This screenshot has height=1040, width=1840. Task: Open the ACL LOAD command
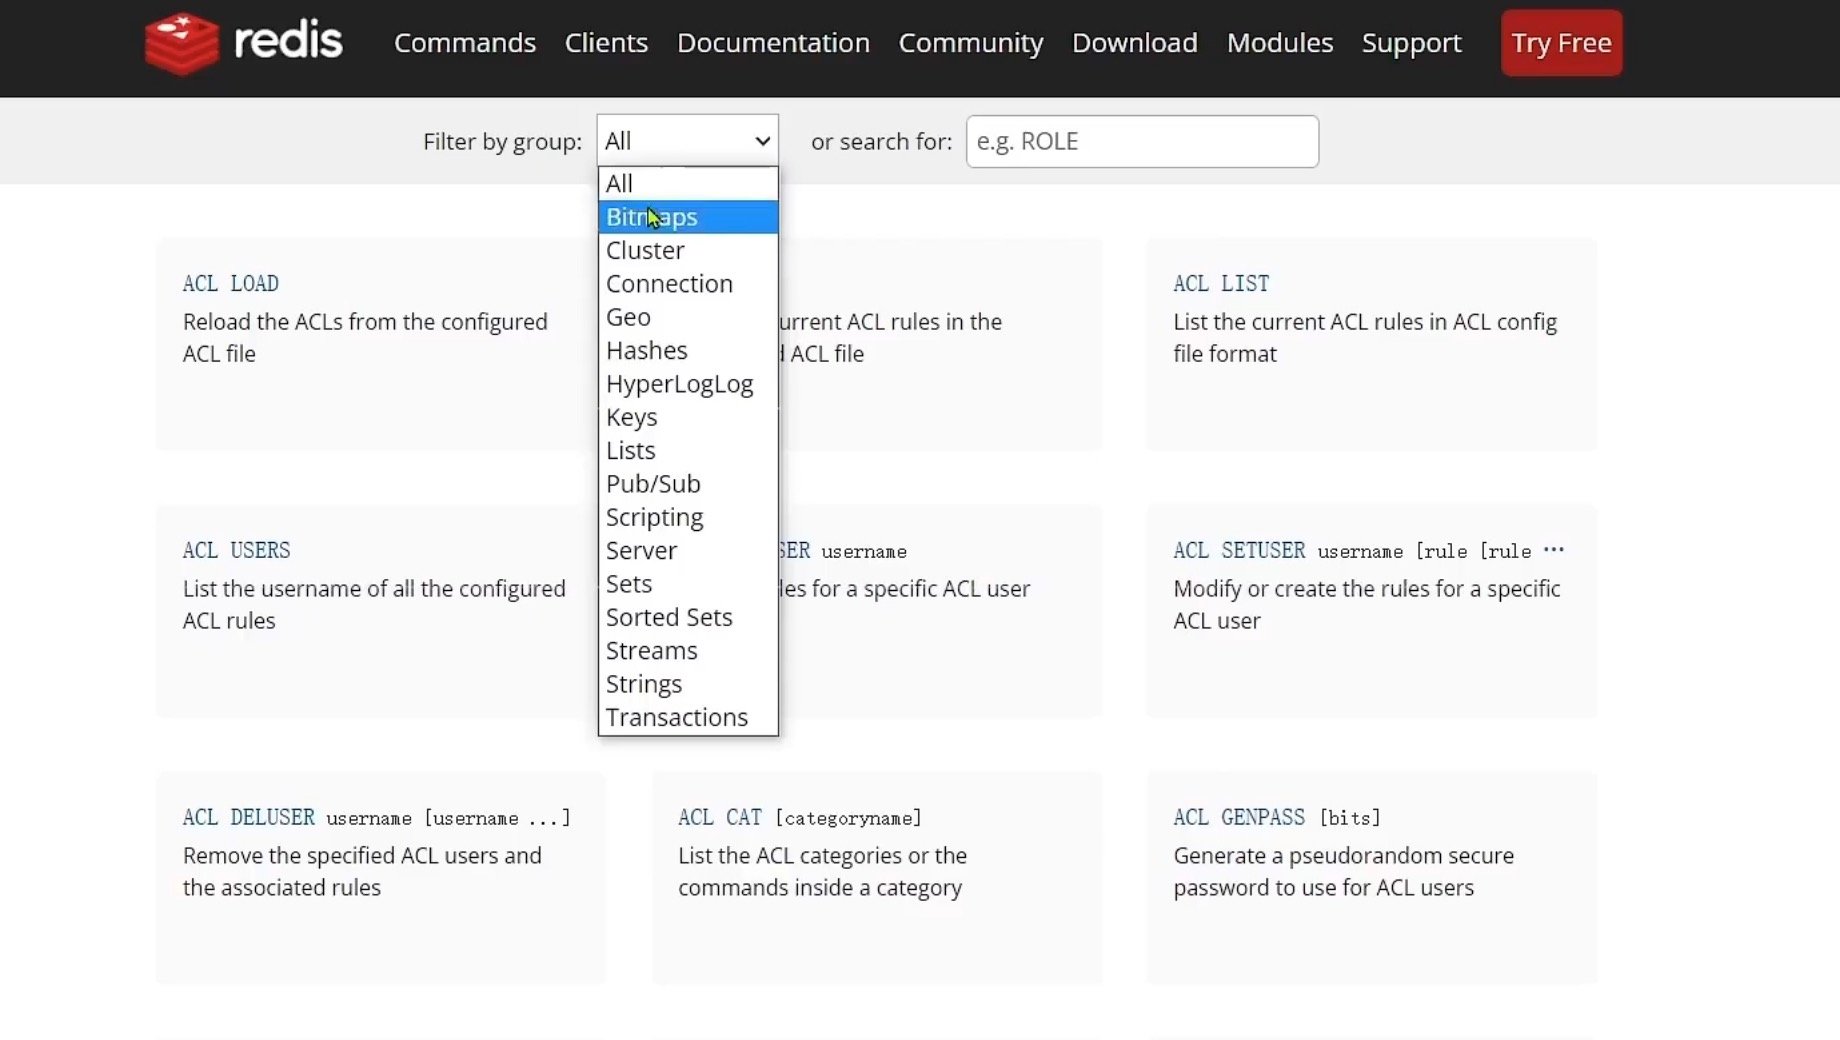(231, 284)
